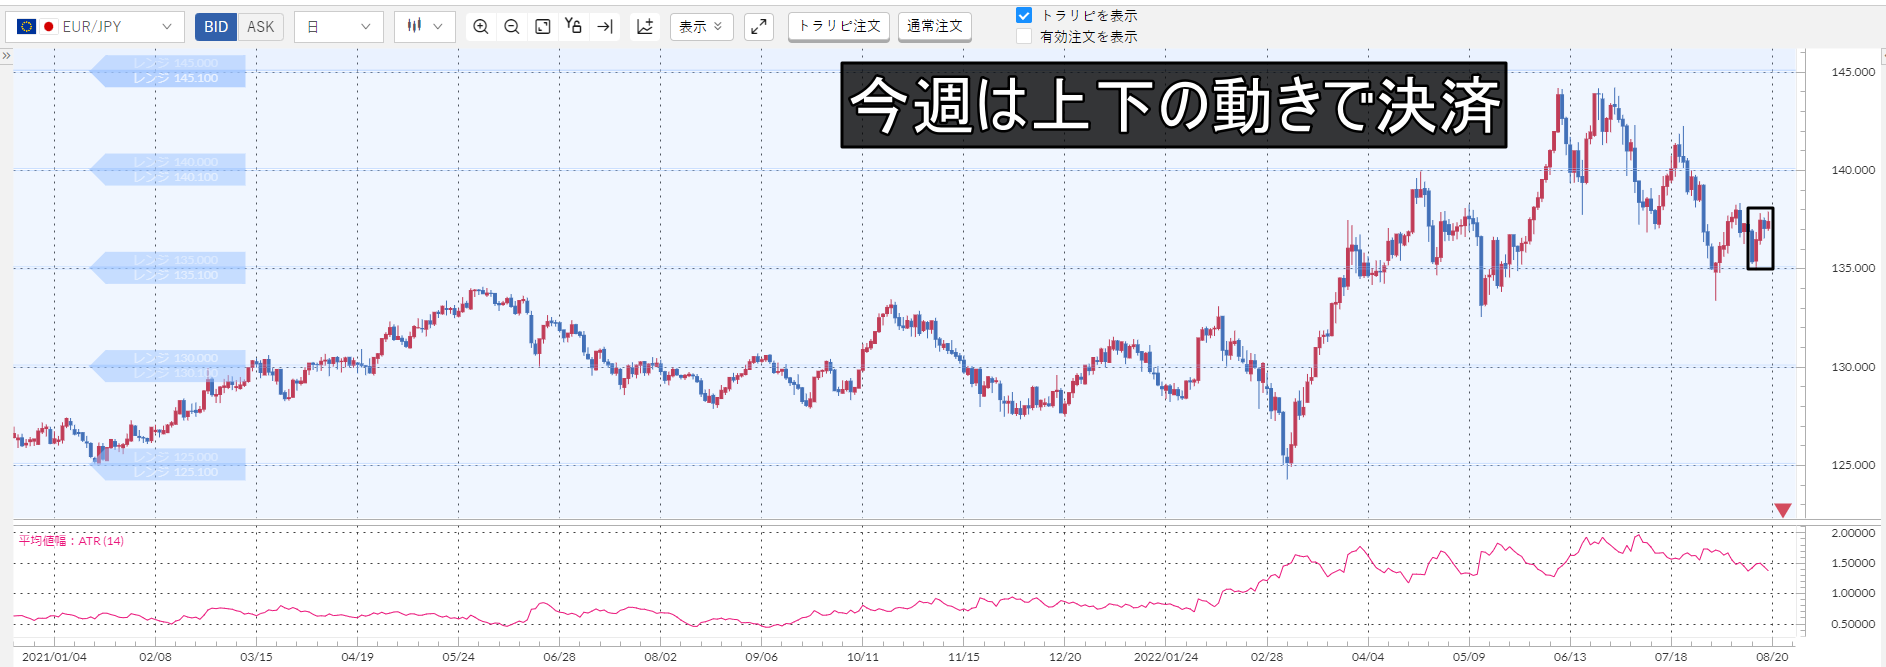Screen dimensions: 1886x667
Task: Zoom in with the magnifier plus icon
Action: tap(481, 27)
